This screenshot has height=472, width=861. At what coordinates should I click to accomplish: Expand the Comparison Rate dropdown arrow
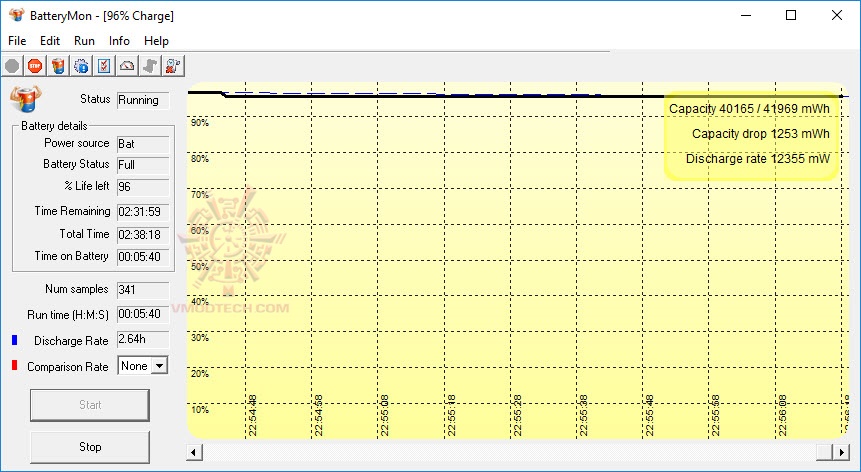coord(159,366)
